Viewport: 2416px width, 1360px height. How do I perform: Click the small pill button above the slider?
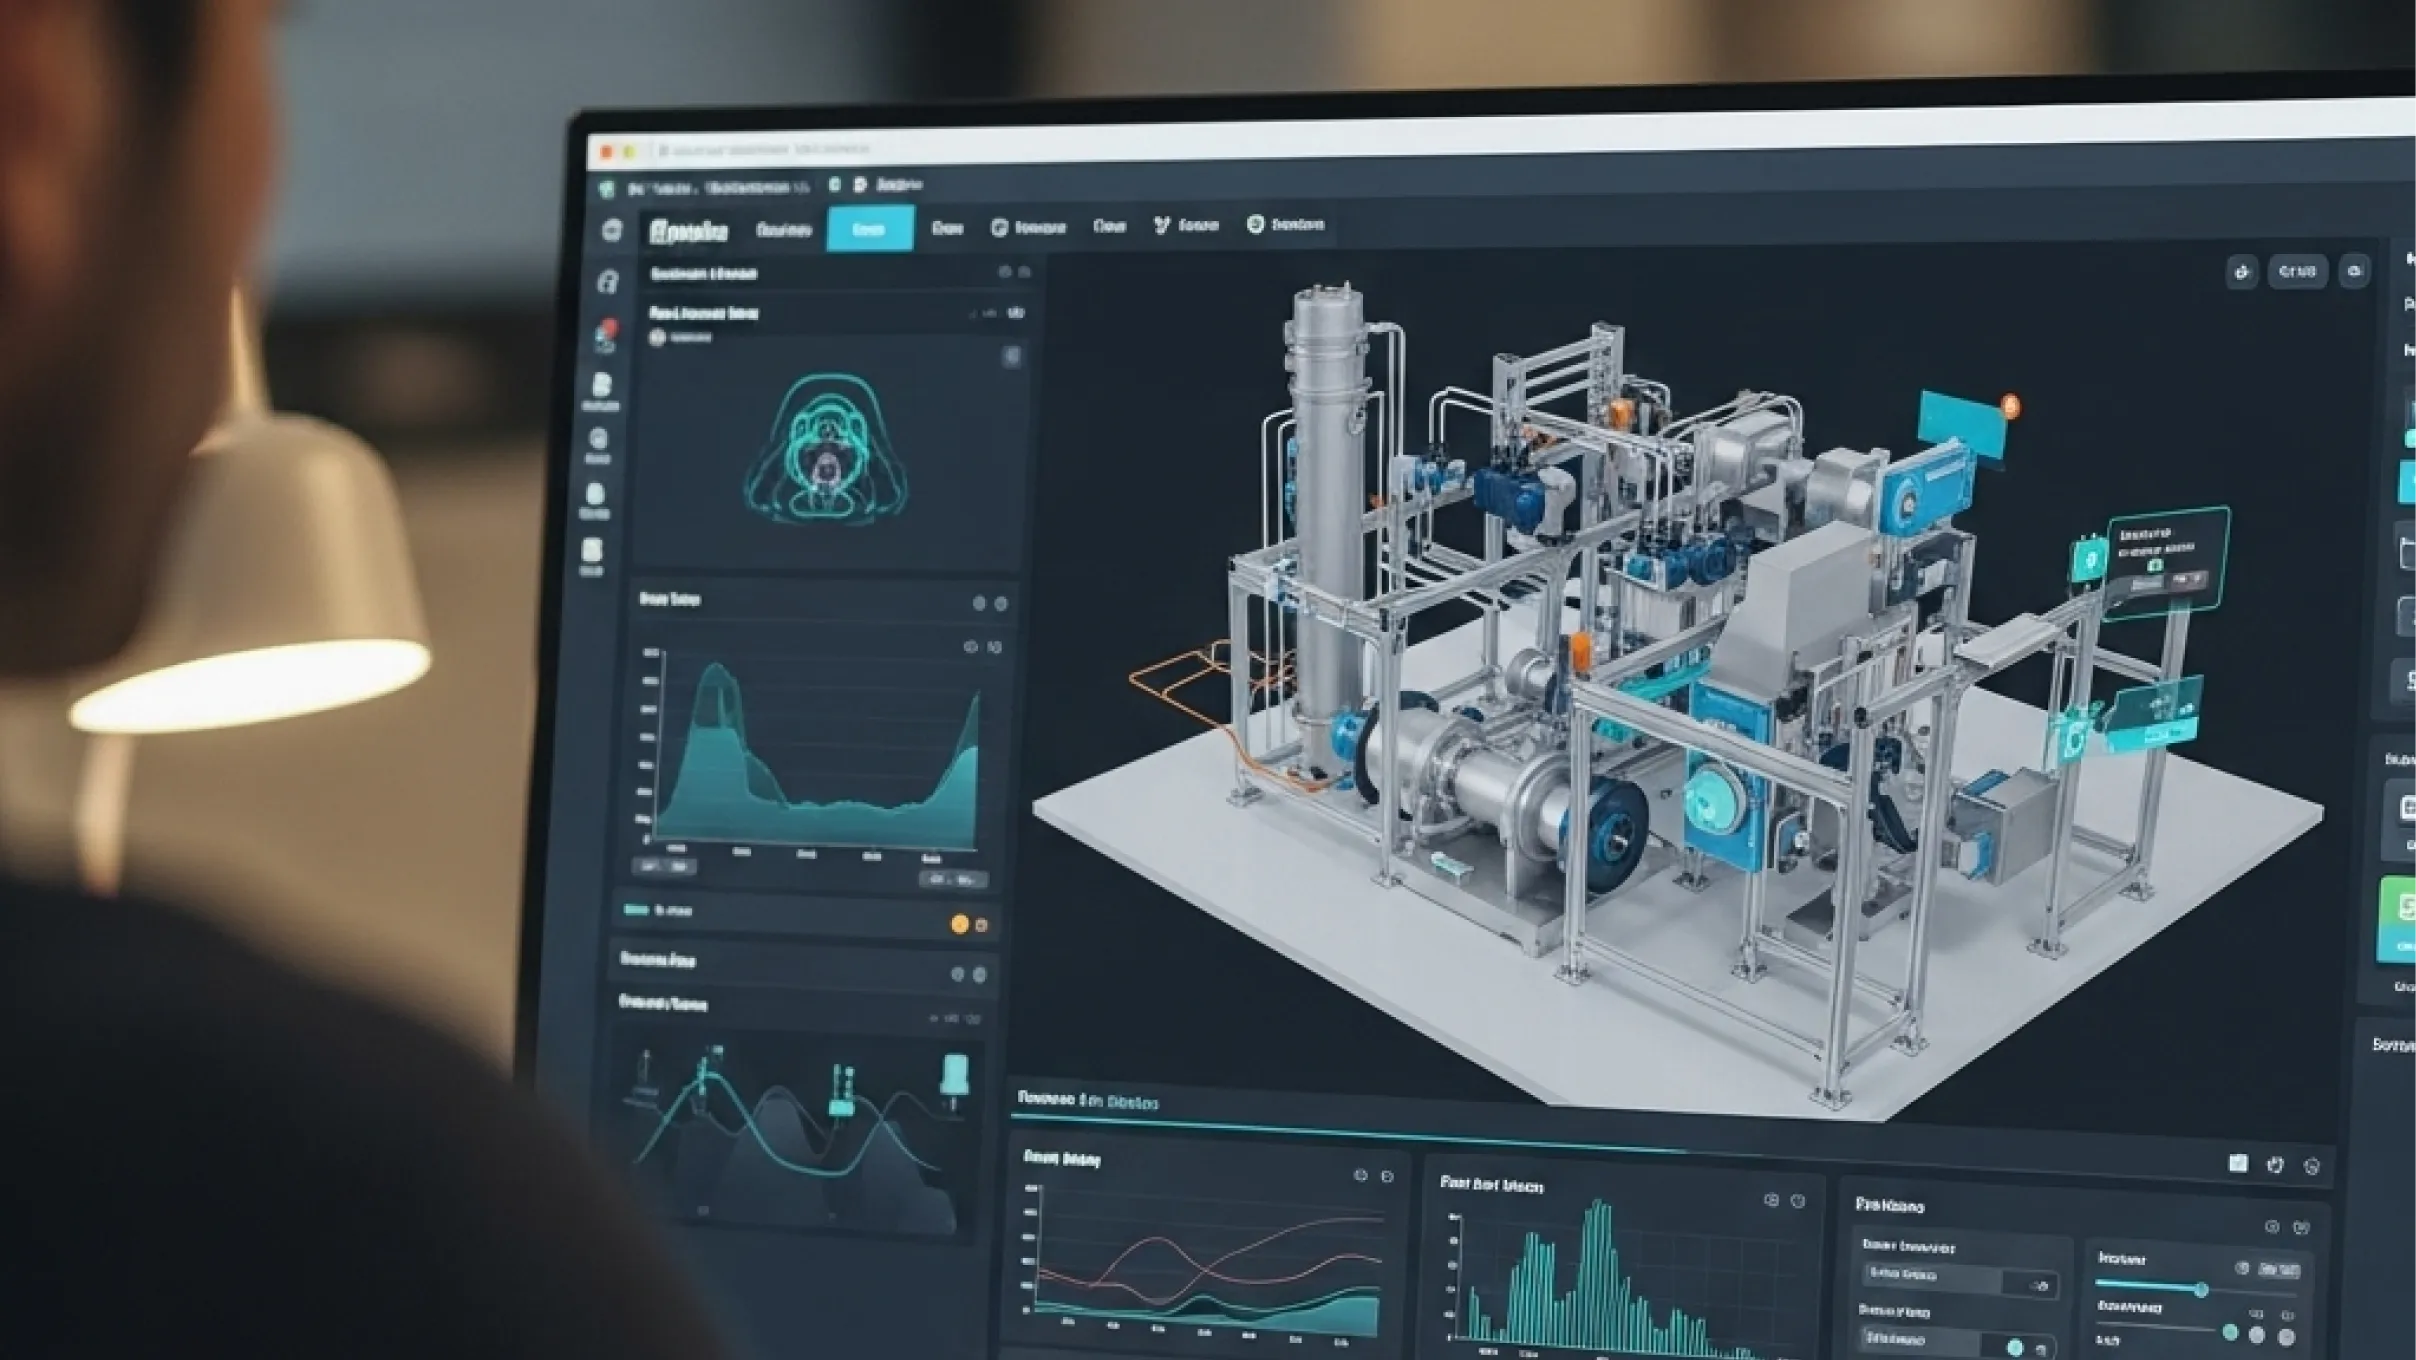click(2279, 1270)
